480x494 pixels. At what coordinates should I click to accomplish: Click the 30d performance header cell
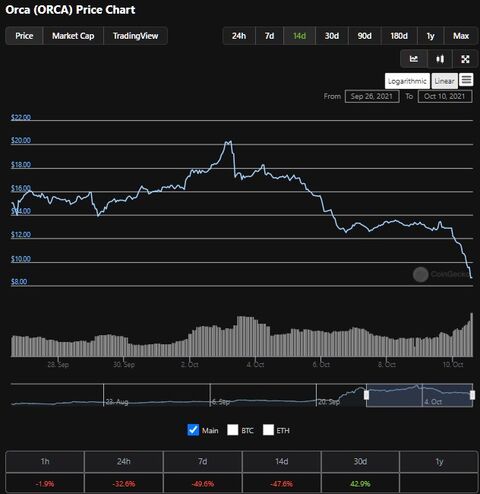pos(360,461)
